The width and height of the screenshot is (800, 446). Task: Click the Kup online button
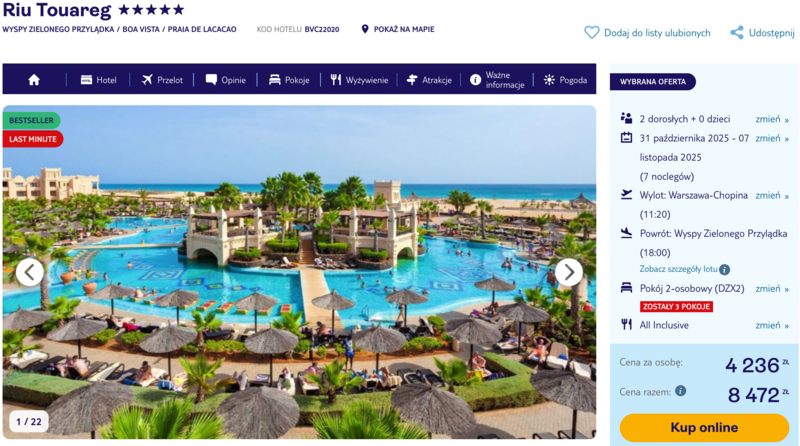click(704, 428)
